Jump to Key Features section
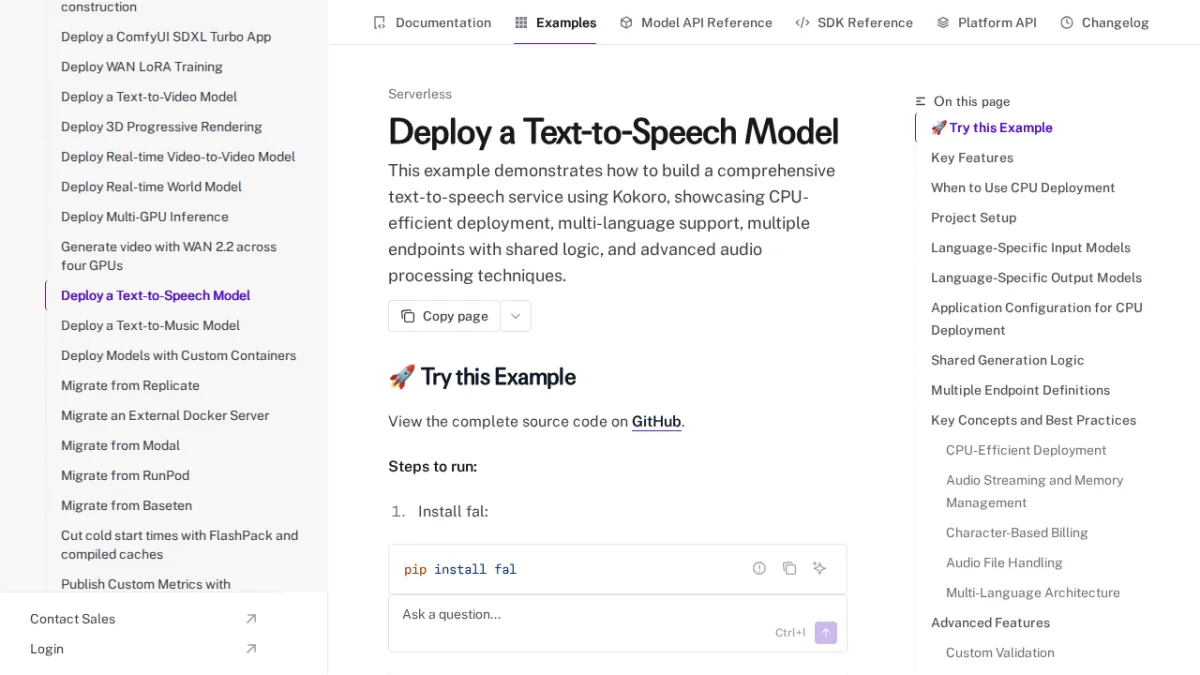The image size is (1200, 675). click(x=972, y=157)
